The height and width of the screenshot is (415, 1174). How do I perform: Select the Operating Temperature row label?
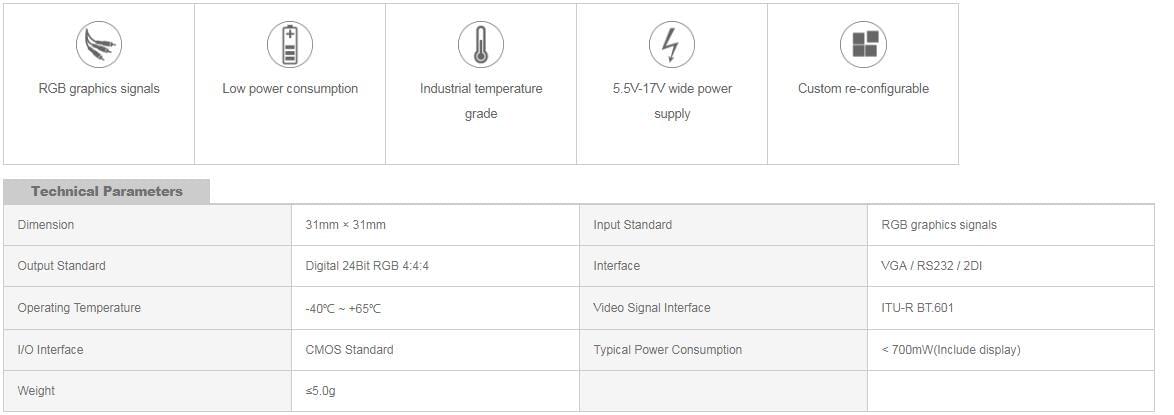[x=79, y=308]
